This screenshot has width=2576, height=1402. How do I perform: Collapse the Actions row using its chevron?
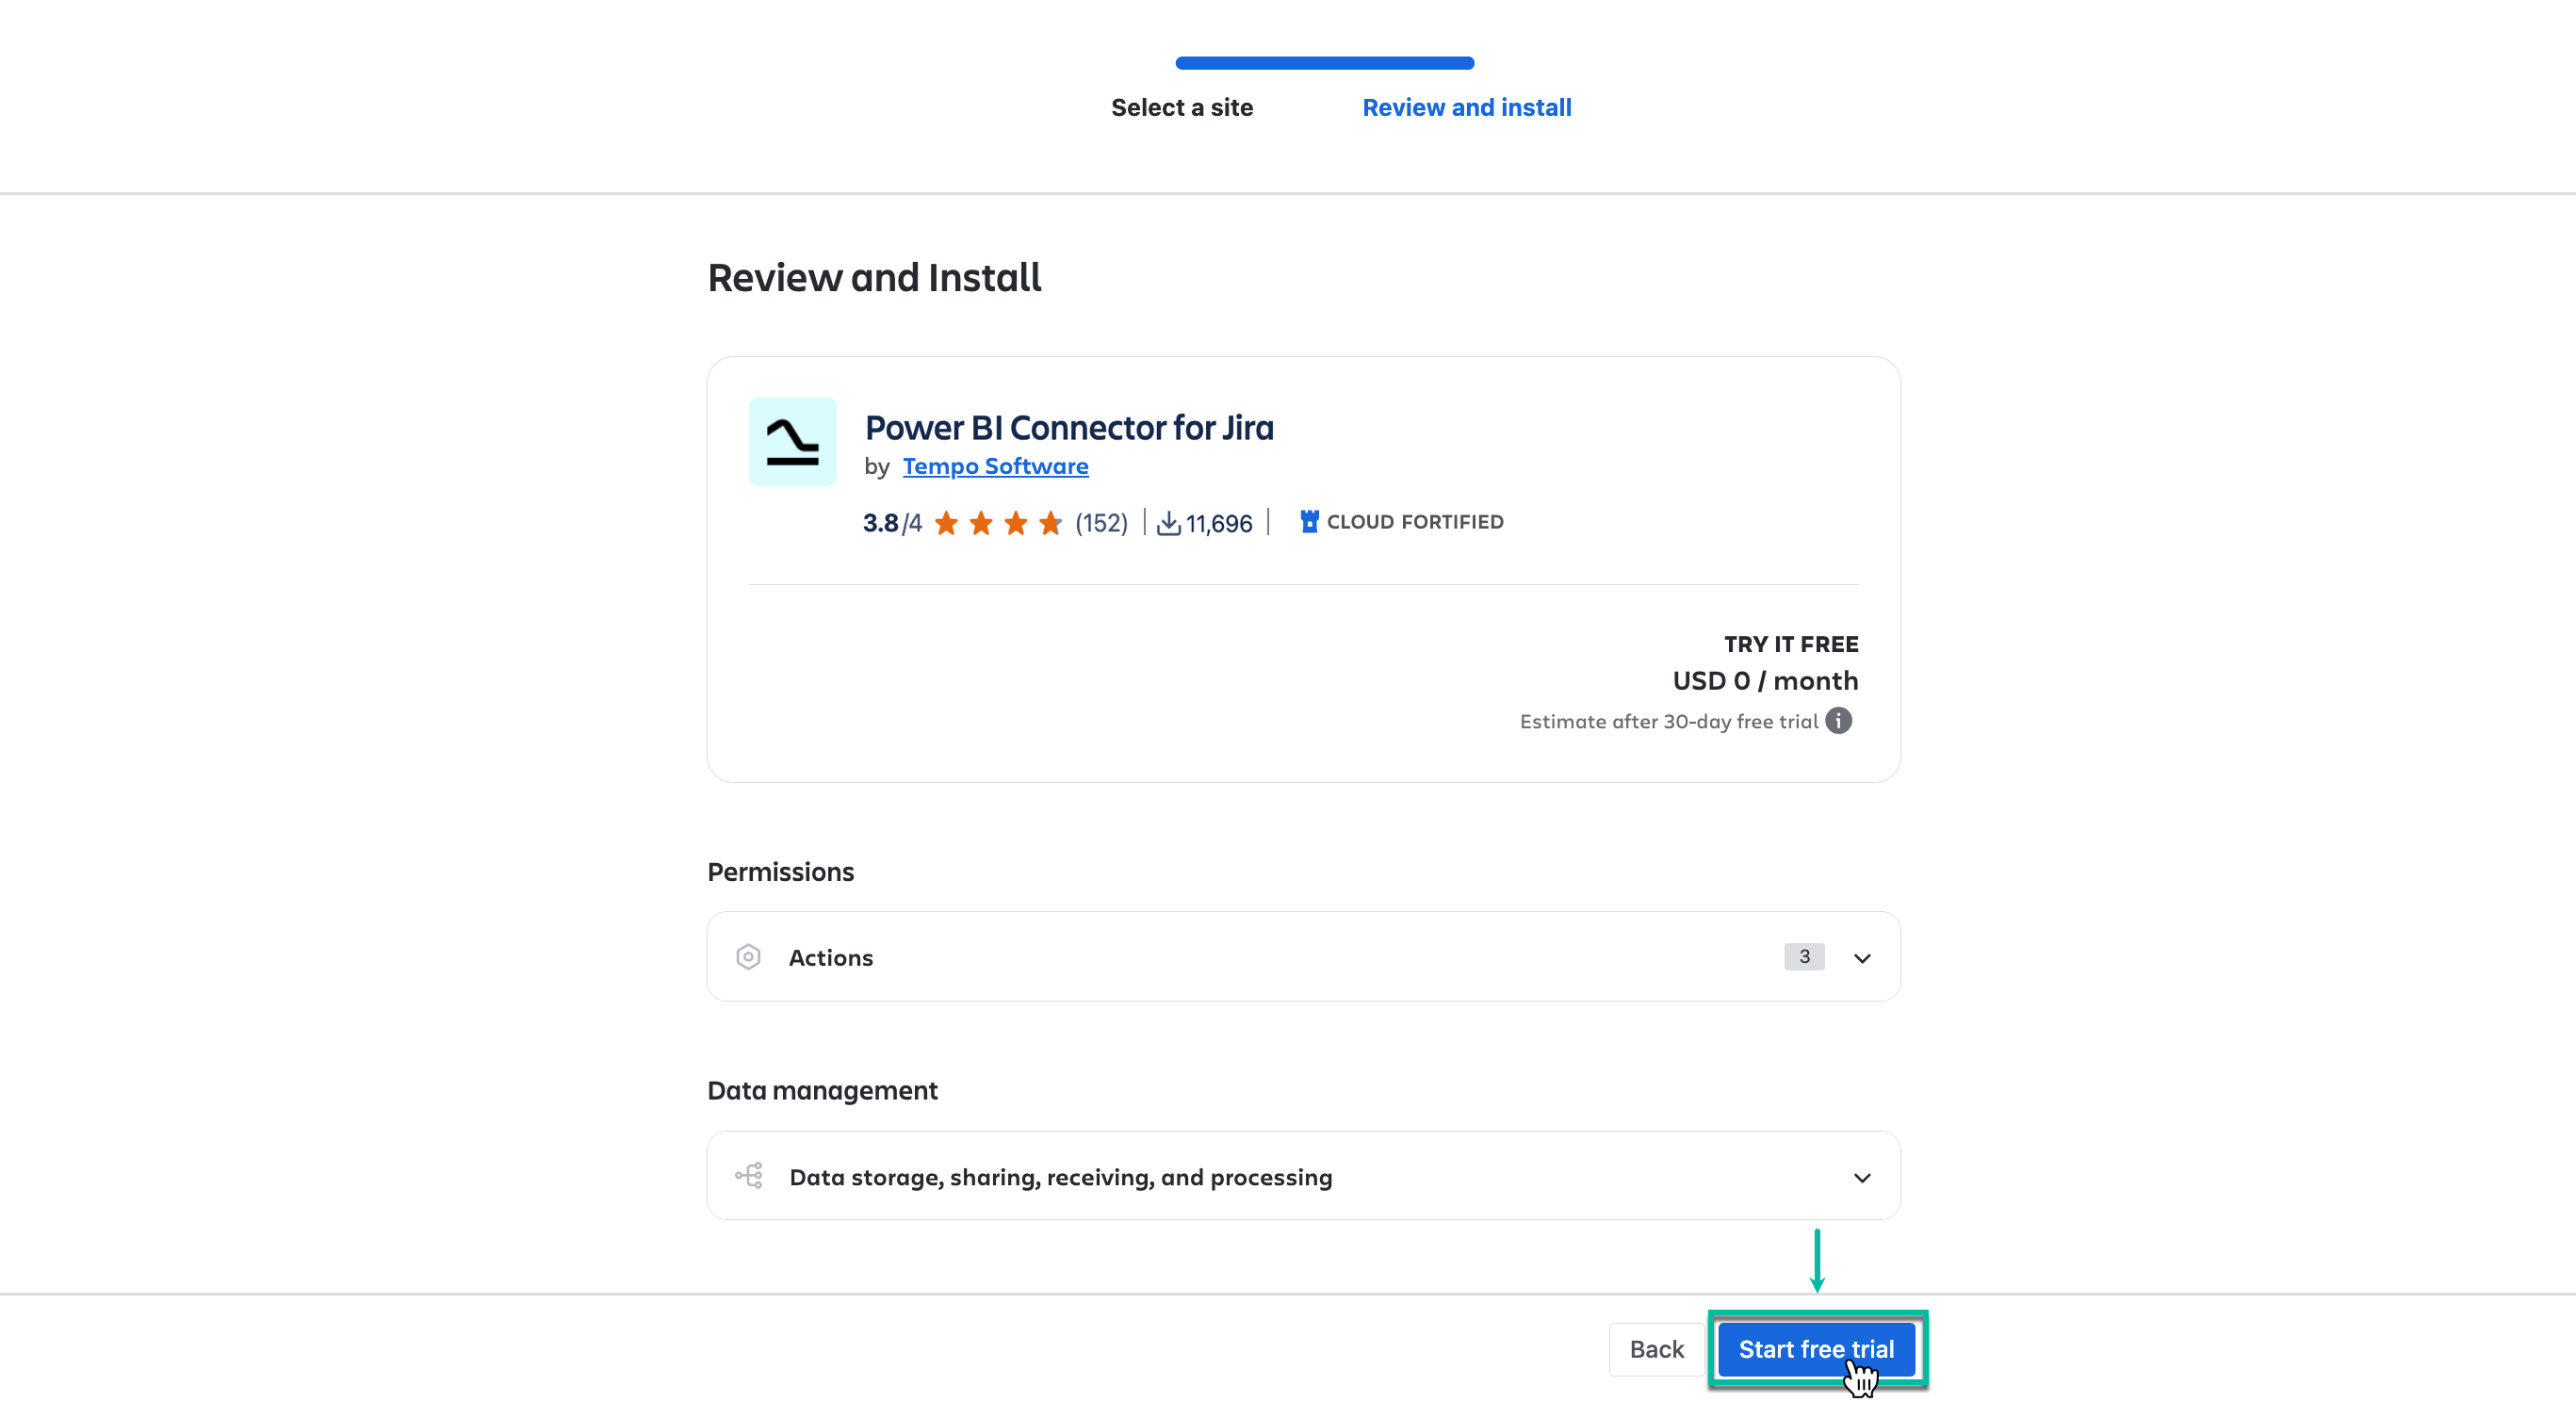(x=1862, y=958)
